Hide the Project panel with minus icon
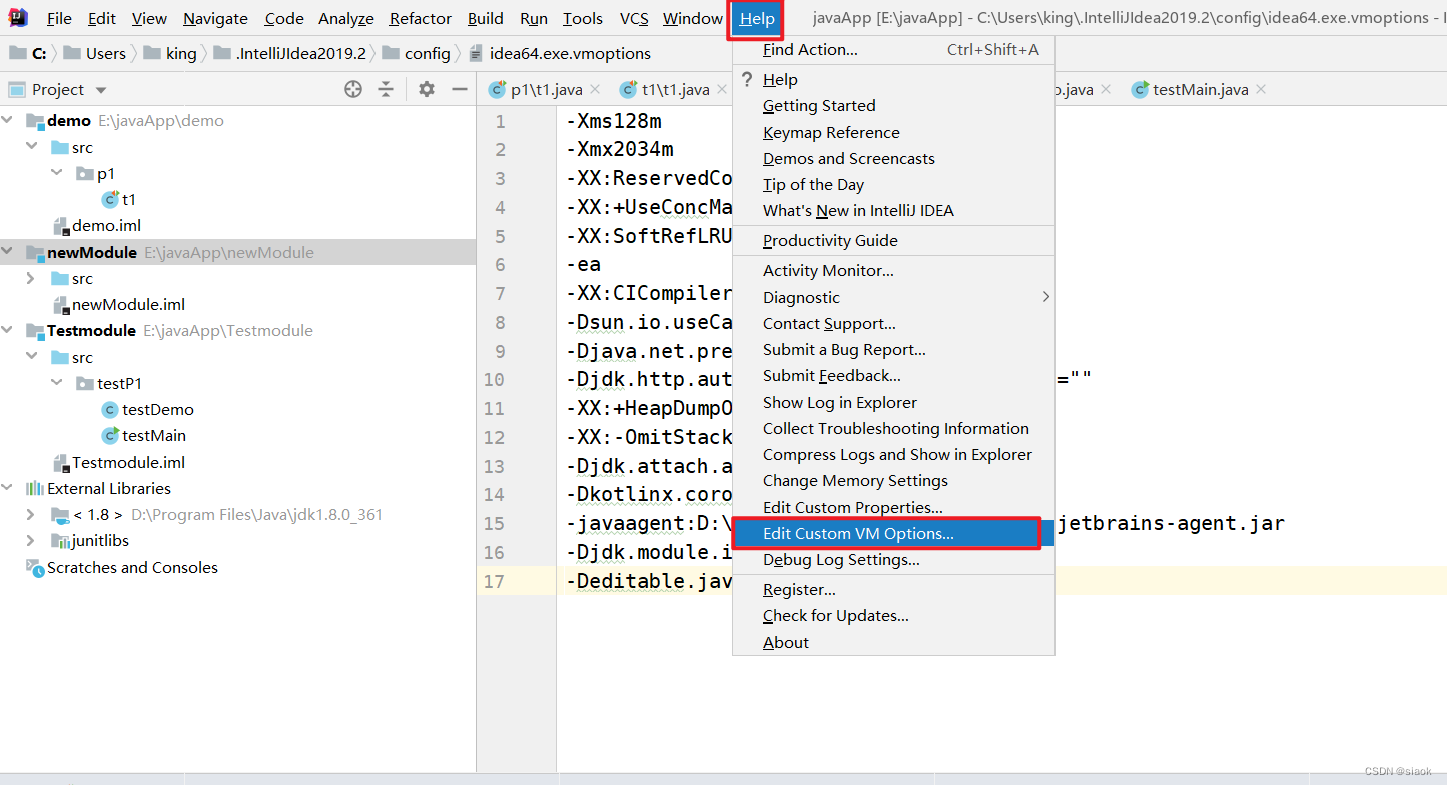 (x=460, y=89)
